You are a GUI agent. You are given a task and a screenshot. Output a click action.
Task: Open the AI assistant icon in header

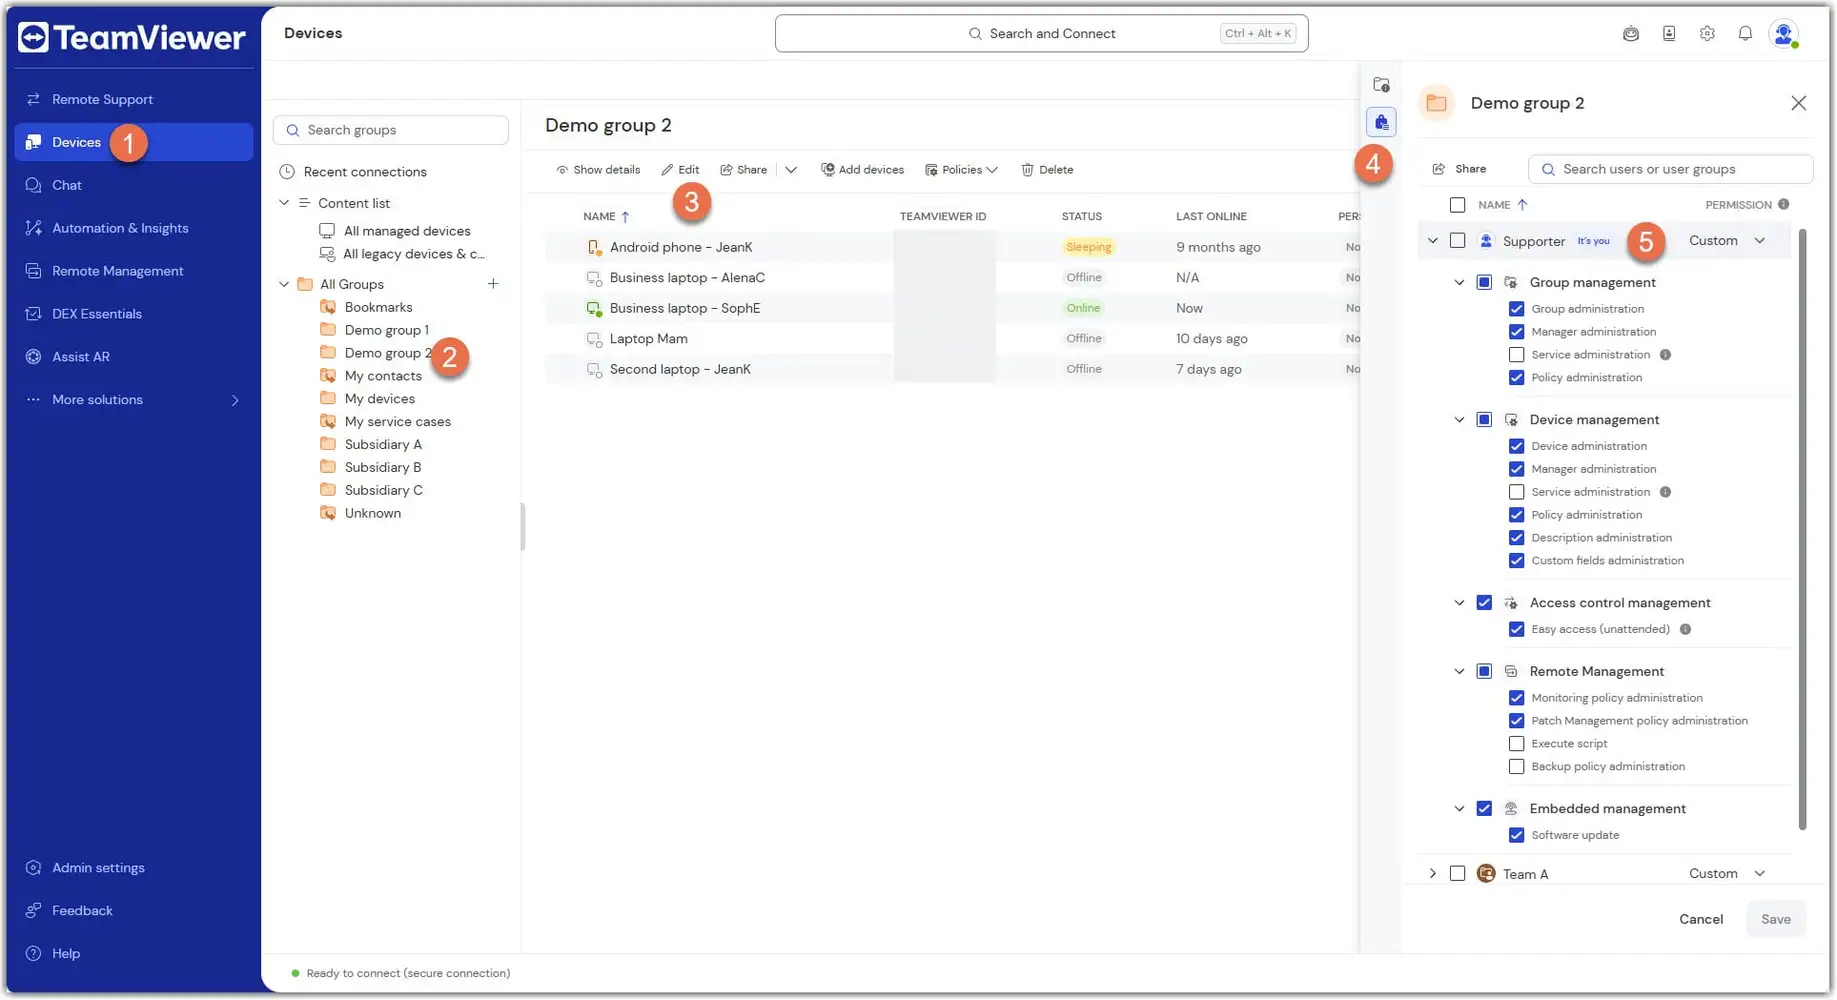point(1631,33)
